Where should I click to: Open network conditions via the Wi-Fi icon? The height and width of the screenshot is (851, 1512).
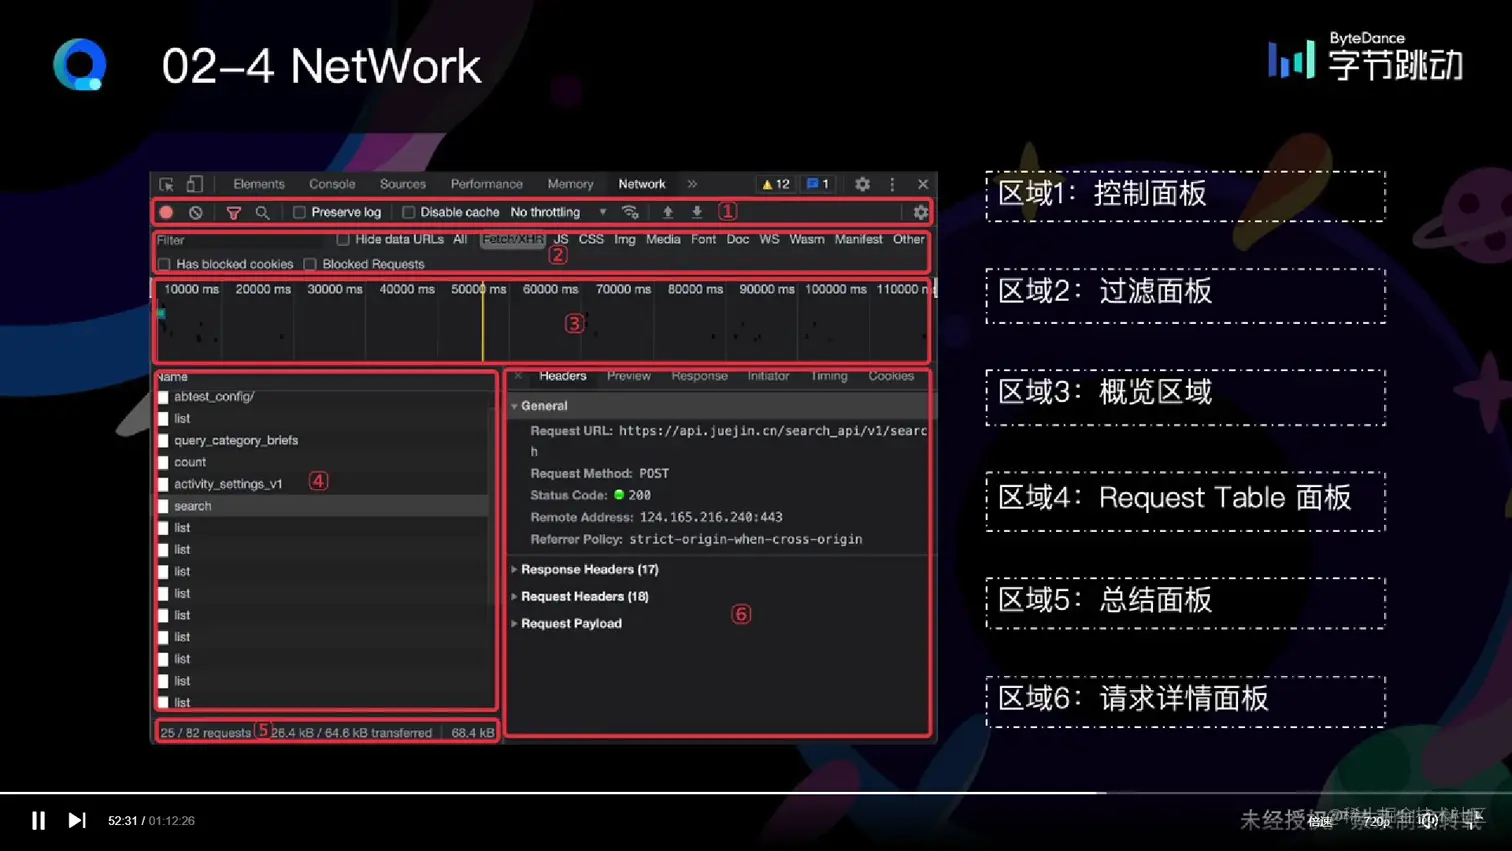(630, 212)
